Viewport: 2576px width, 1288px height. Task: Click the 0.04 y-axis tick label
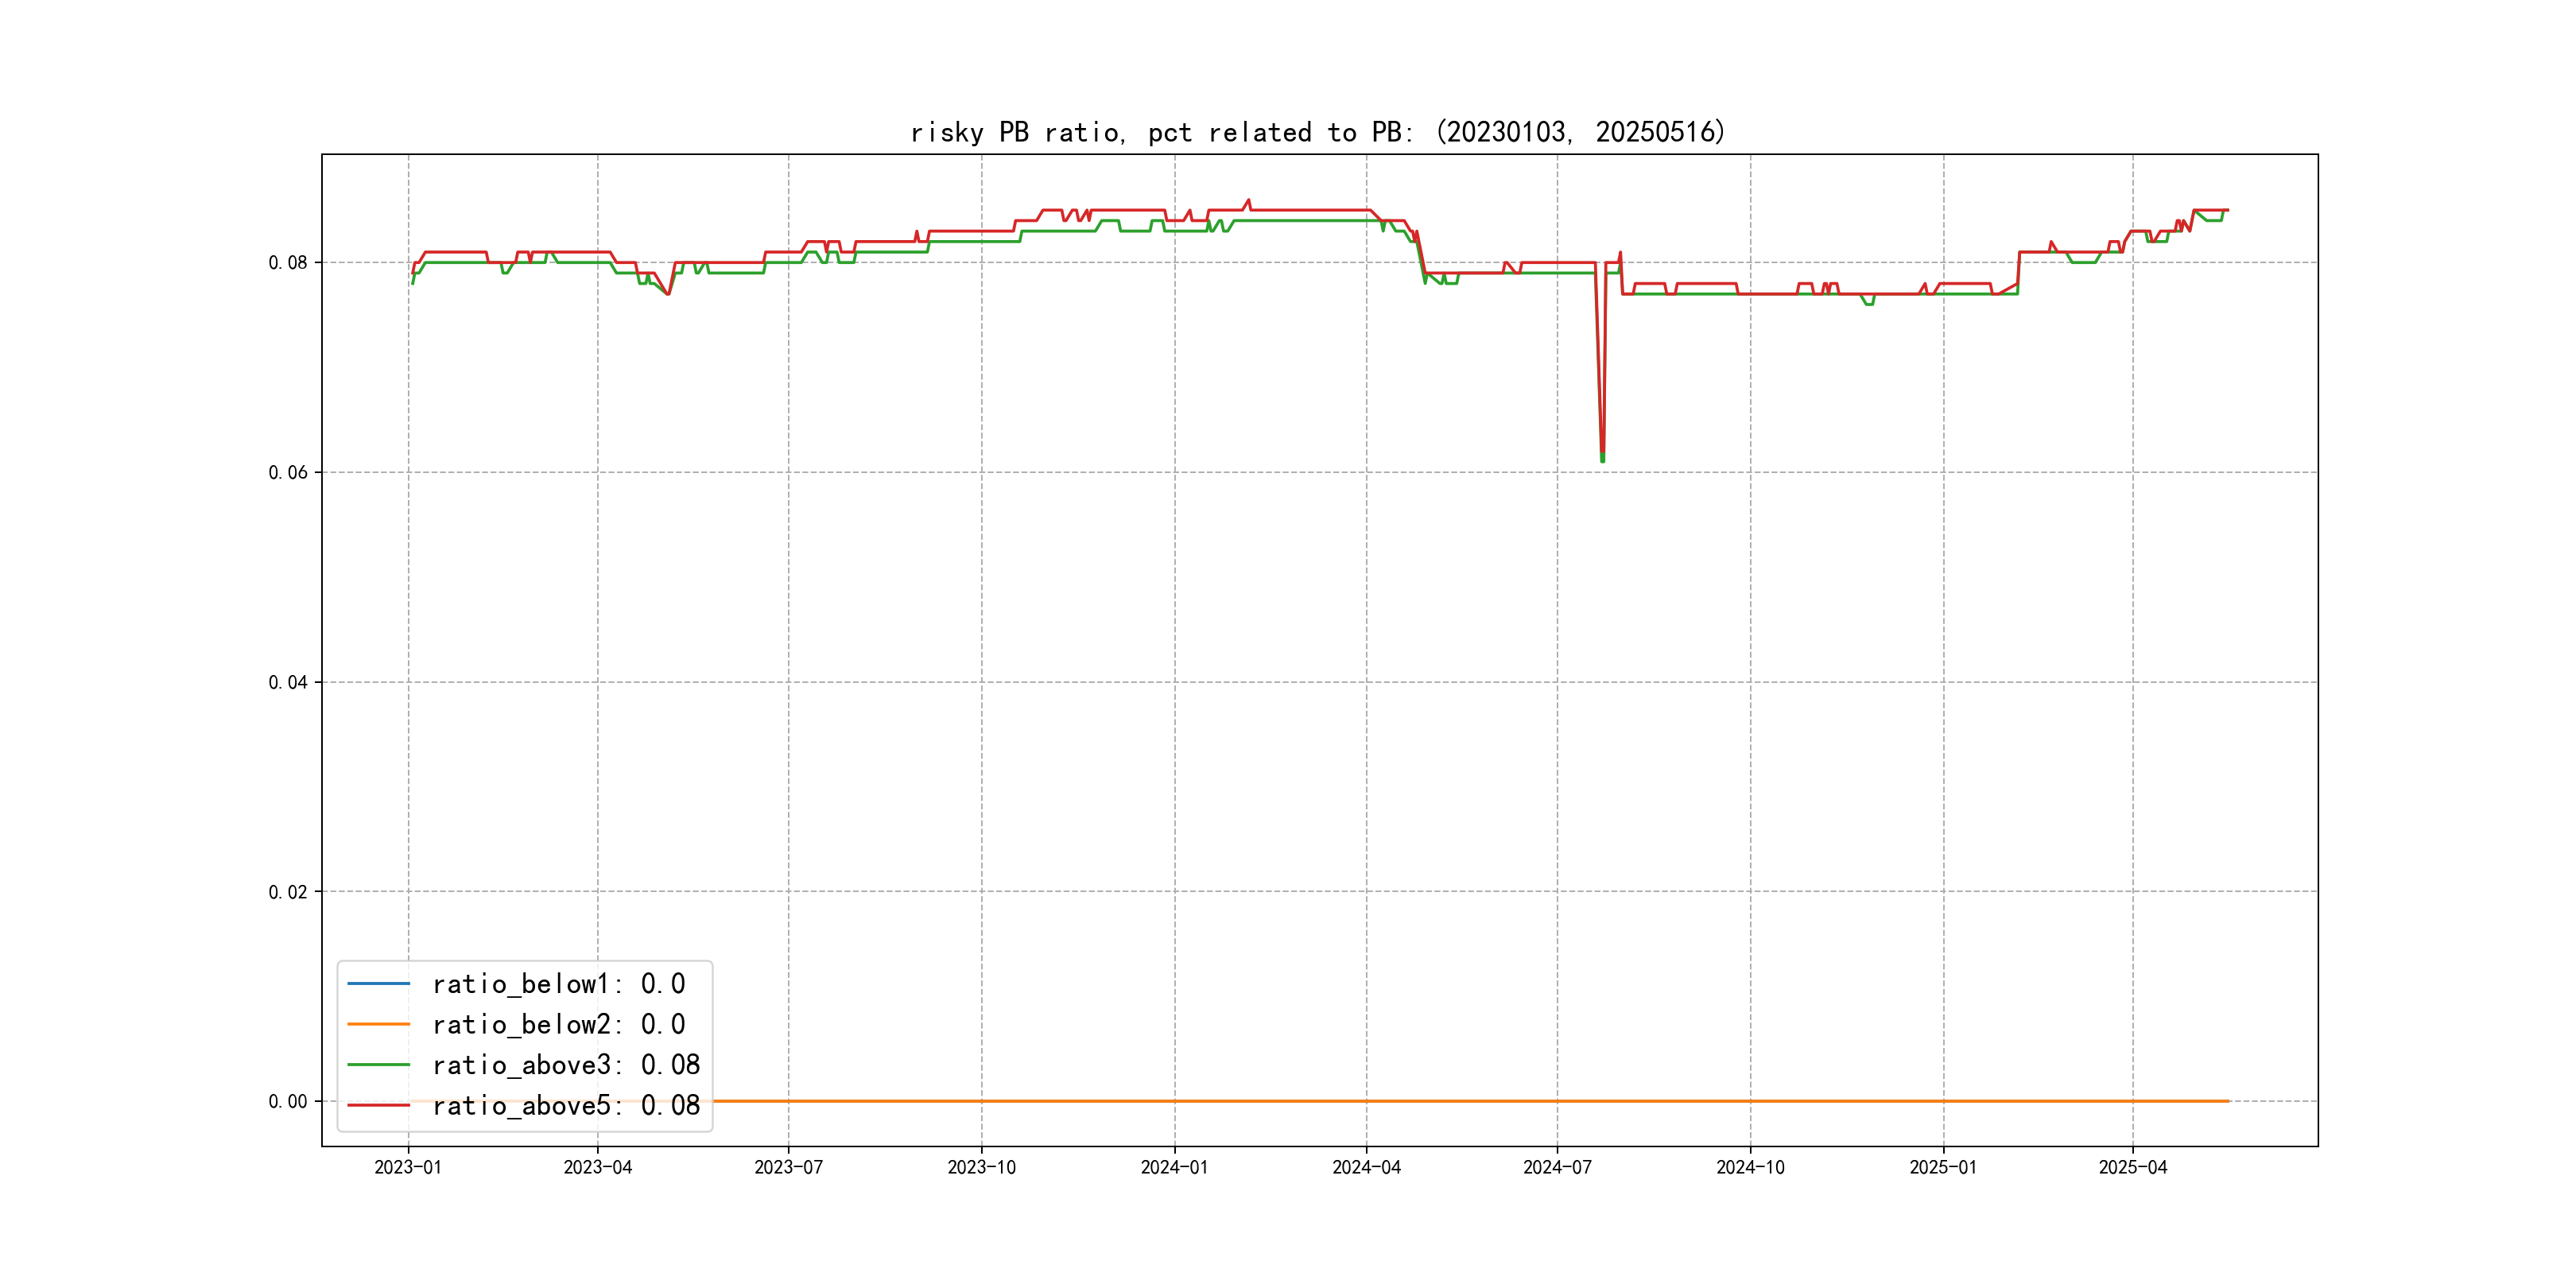tap(287, 682)
